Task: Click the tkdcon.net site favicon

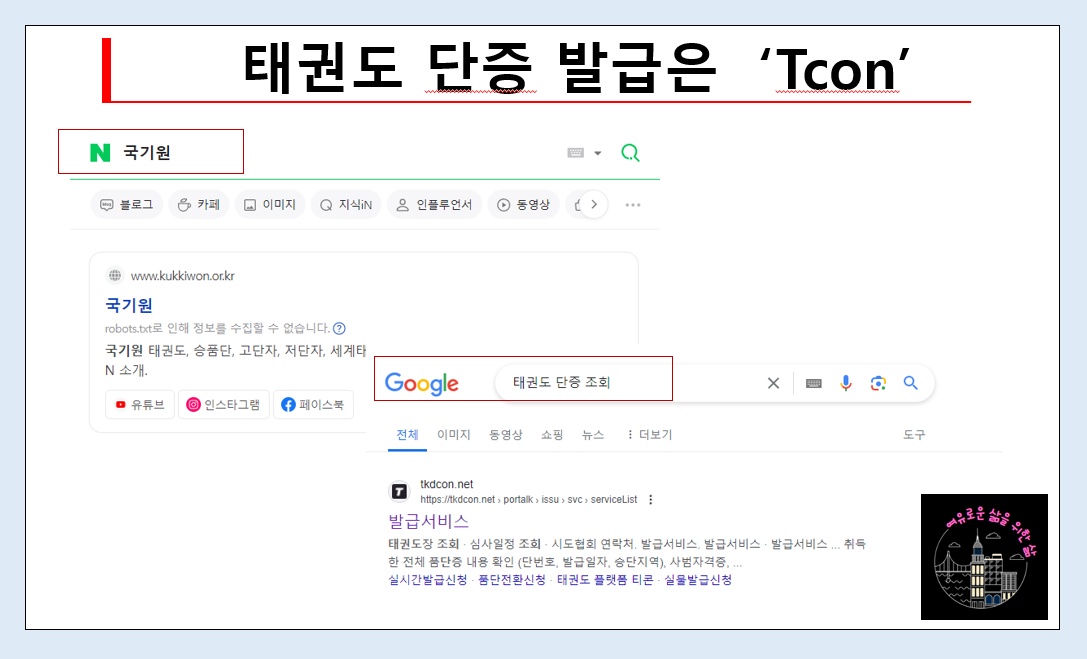Action: 399,490
